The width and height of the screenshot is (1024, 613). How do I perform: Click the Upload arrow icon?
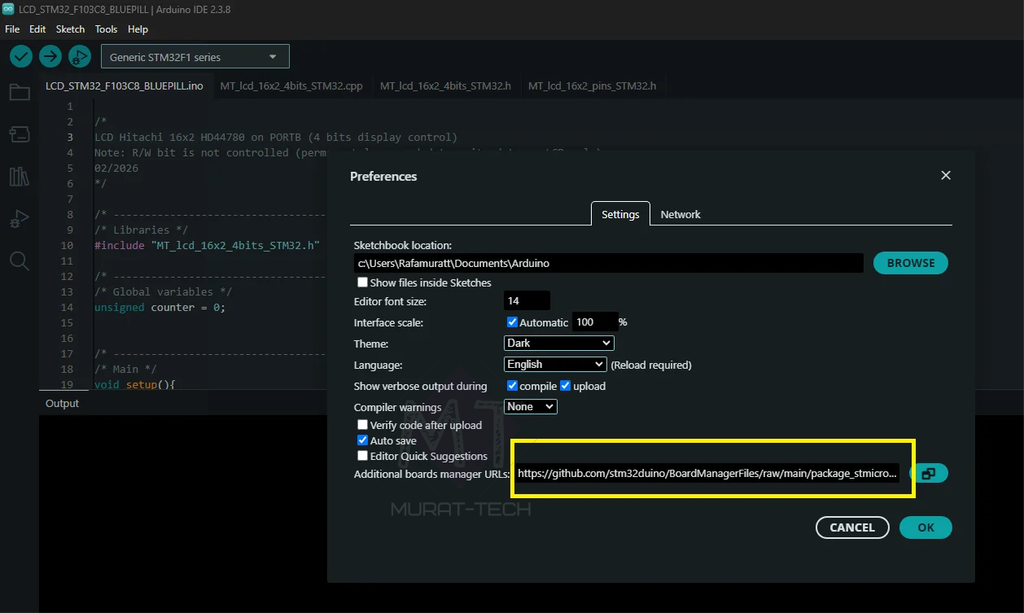50,57
